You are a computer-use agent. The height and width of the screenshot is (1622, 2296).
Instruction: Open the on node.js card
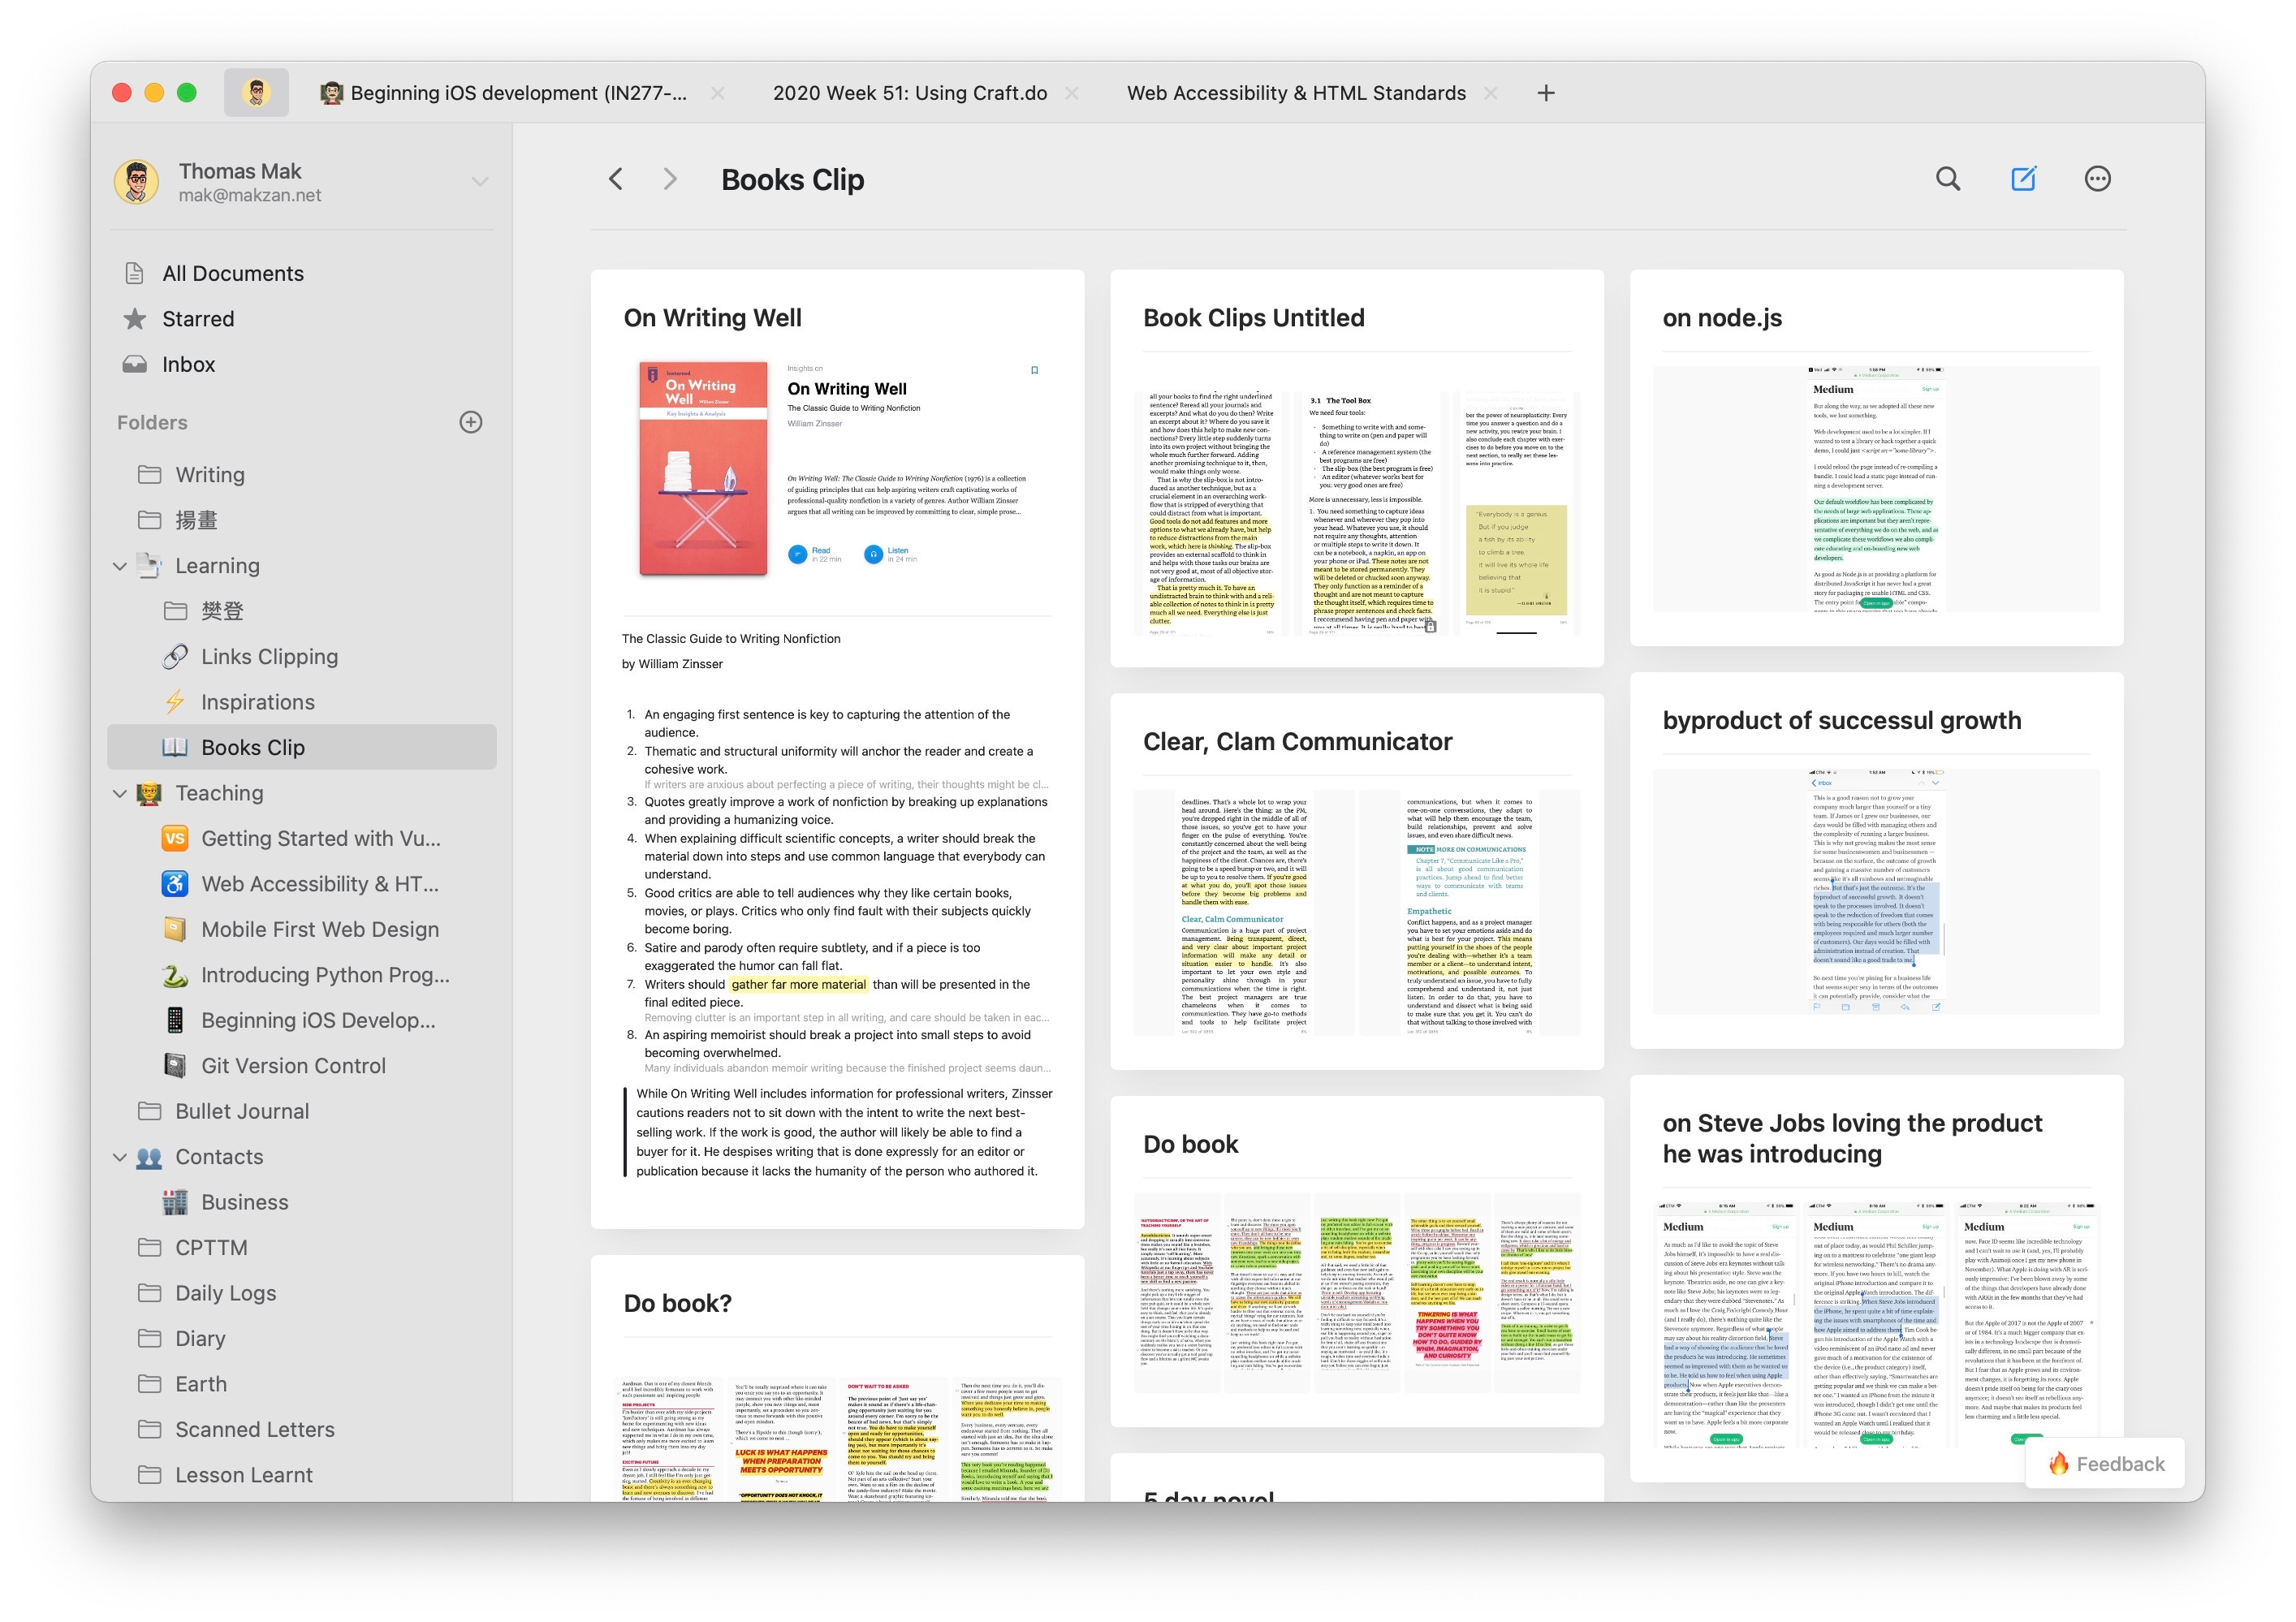coord(1876,458)
